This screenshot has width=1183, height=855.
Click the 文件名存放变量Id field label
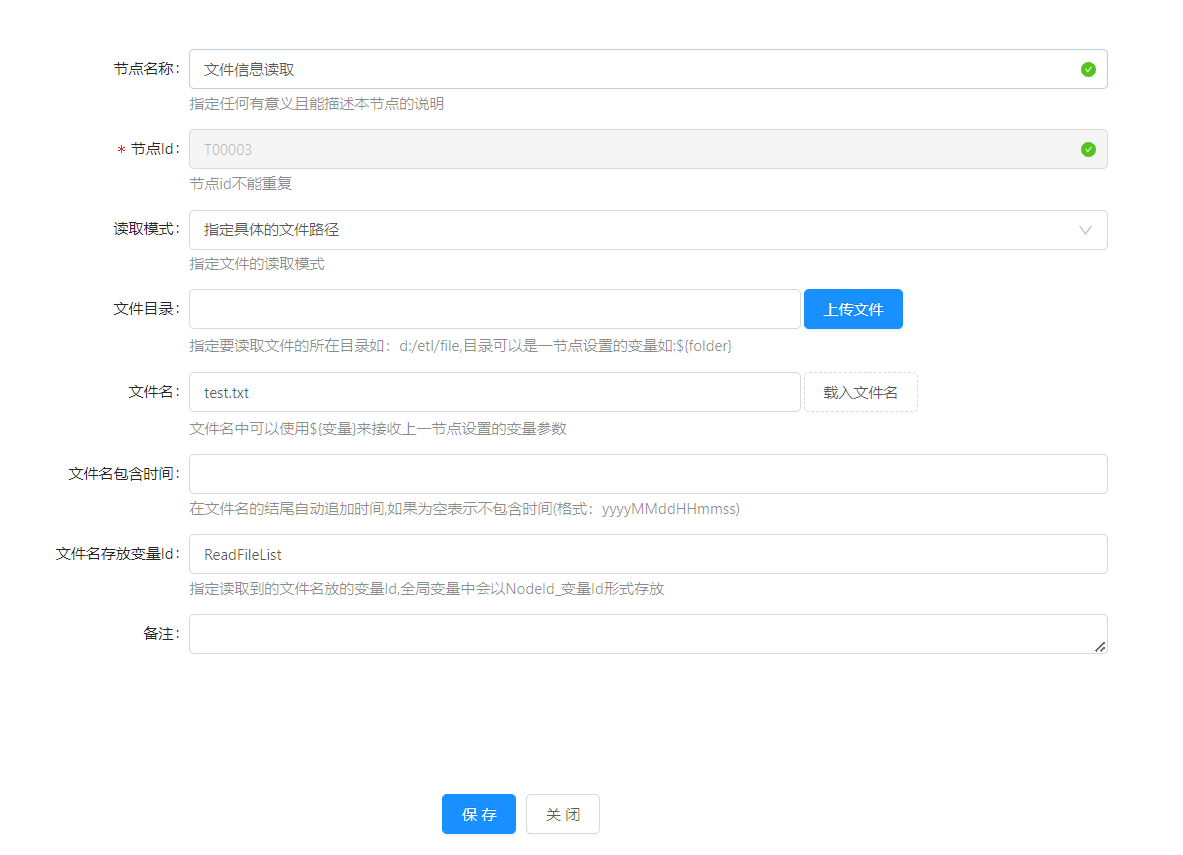pos(117,553)
